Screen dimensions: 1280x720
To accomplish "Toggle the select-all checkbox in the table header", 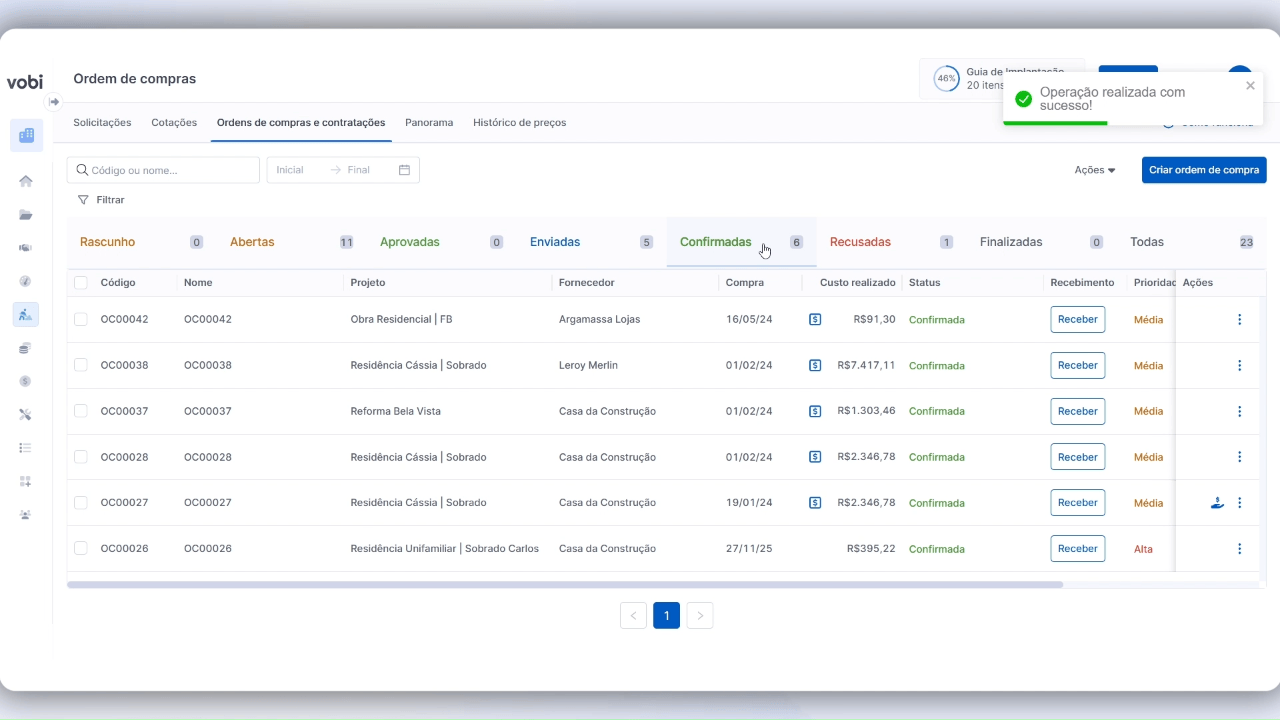I will tap(81, 283).
